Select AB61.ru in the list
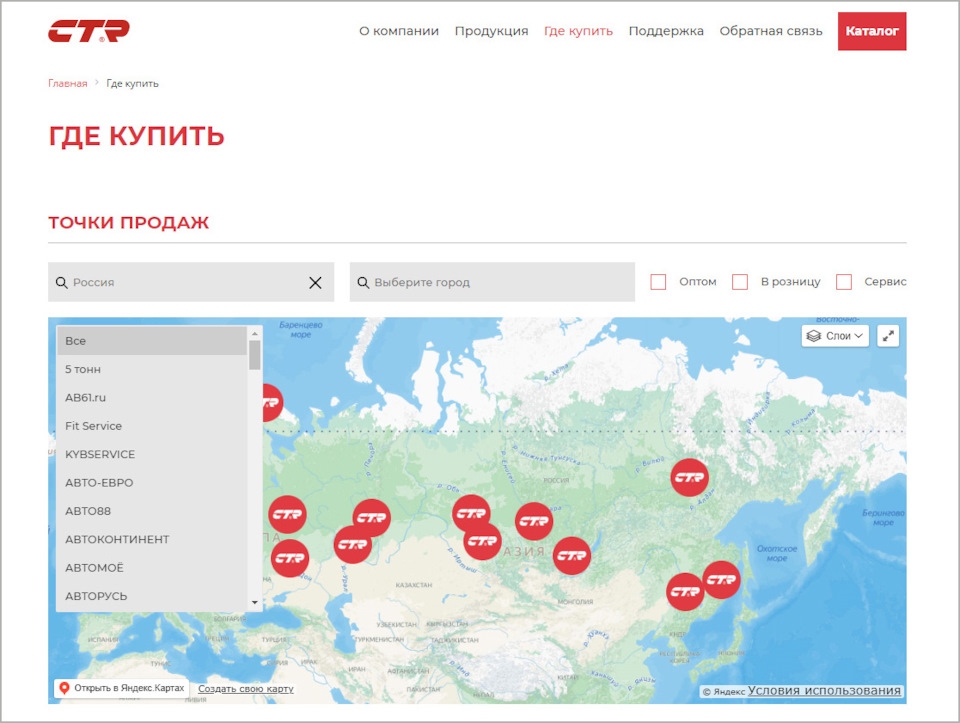960x723 pixels. coord(152,398)
